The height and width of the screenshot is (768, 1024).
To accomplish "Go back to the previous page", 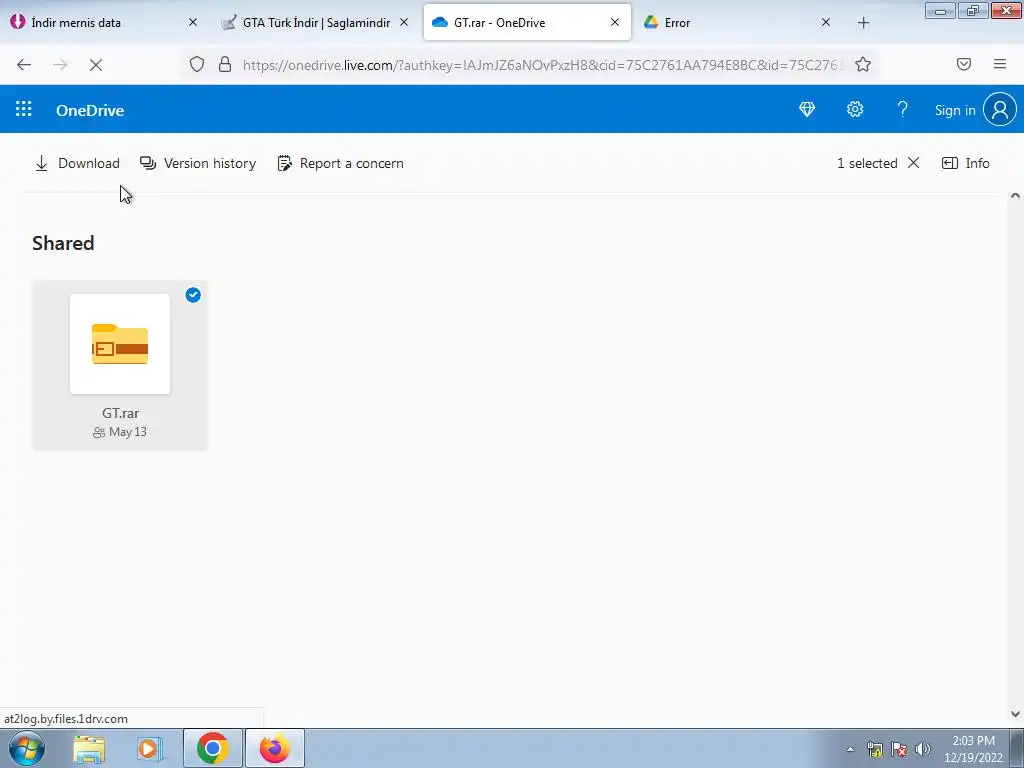I will (24, 65).
